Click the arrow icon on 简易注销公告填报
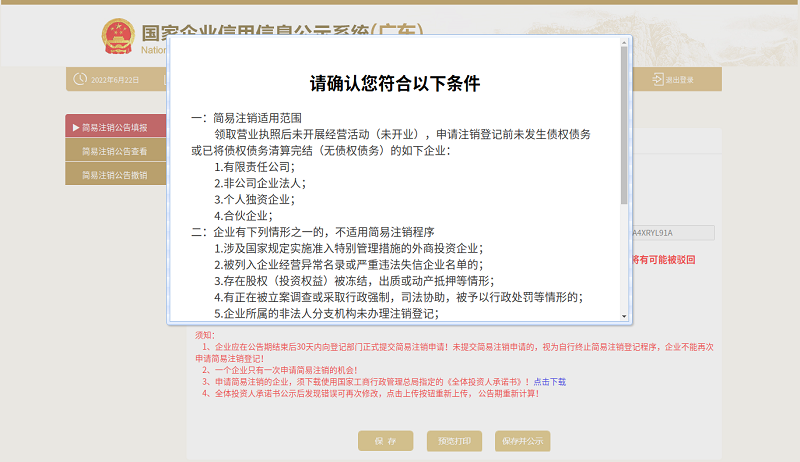The image size is (800, 462). 76,128
